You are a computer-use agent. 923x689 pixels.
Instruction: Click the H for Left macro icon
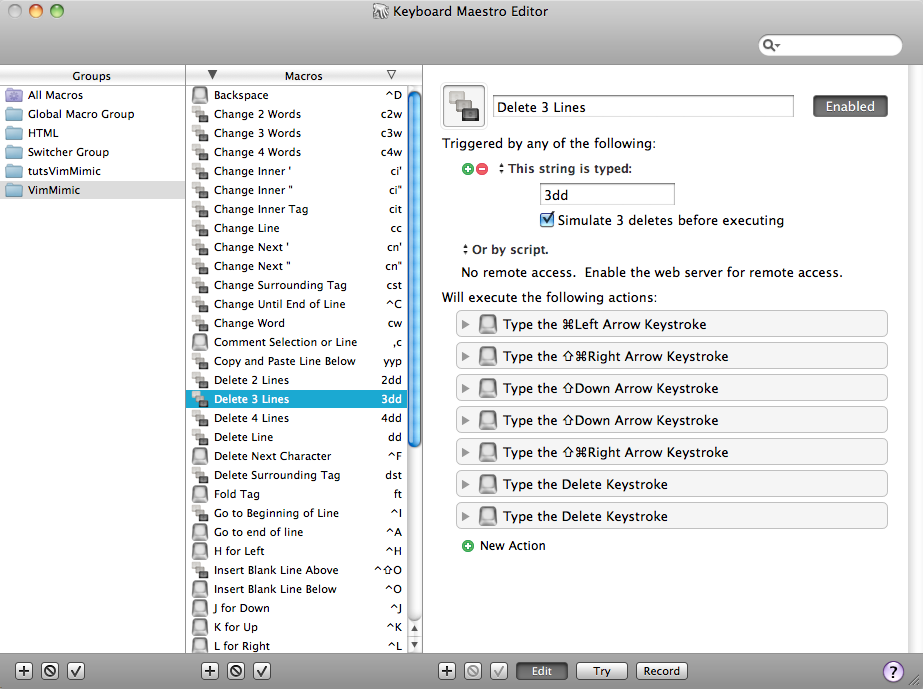(200, 551)
